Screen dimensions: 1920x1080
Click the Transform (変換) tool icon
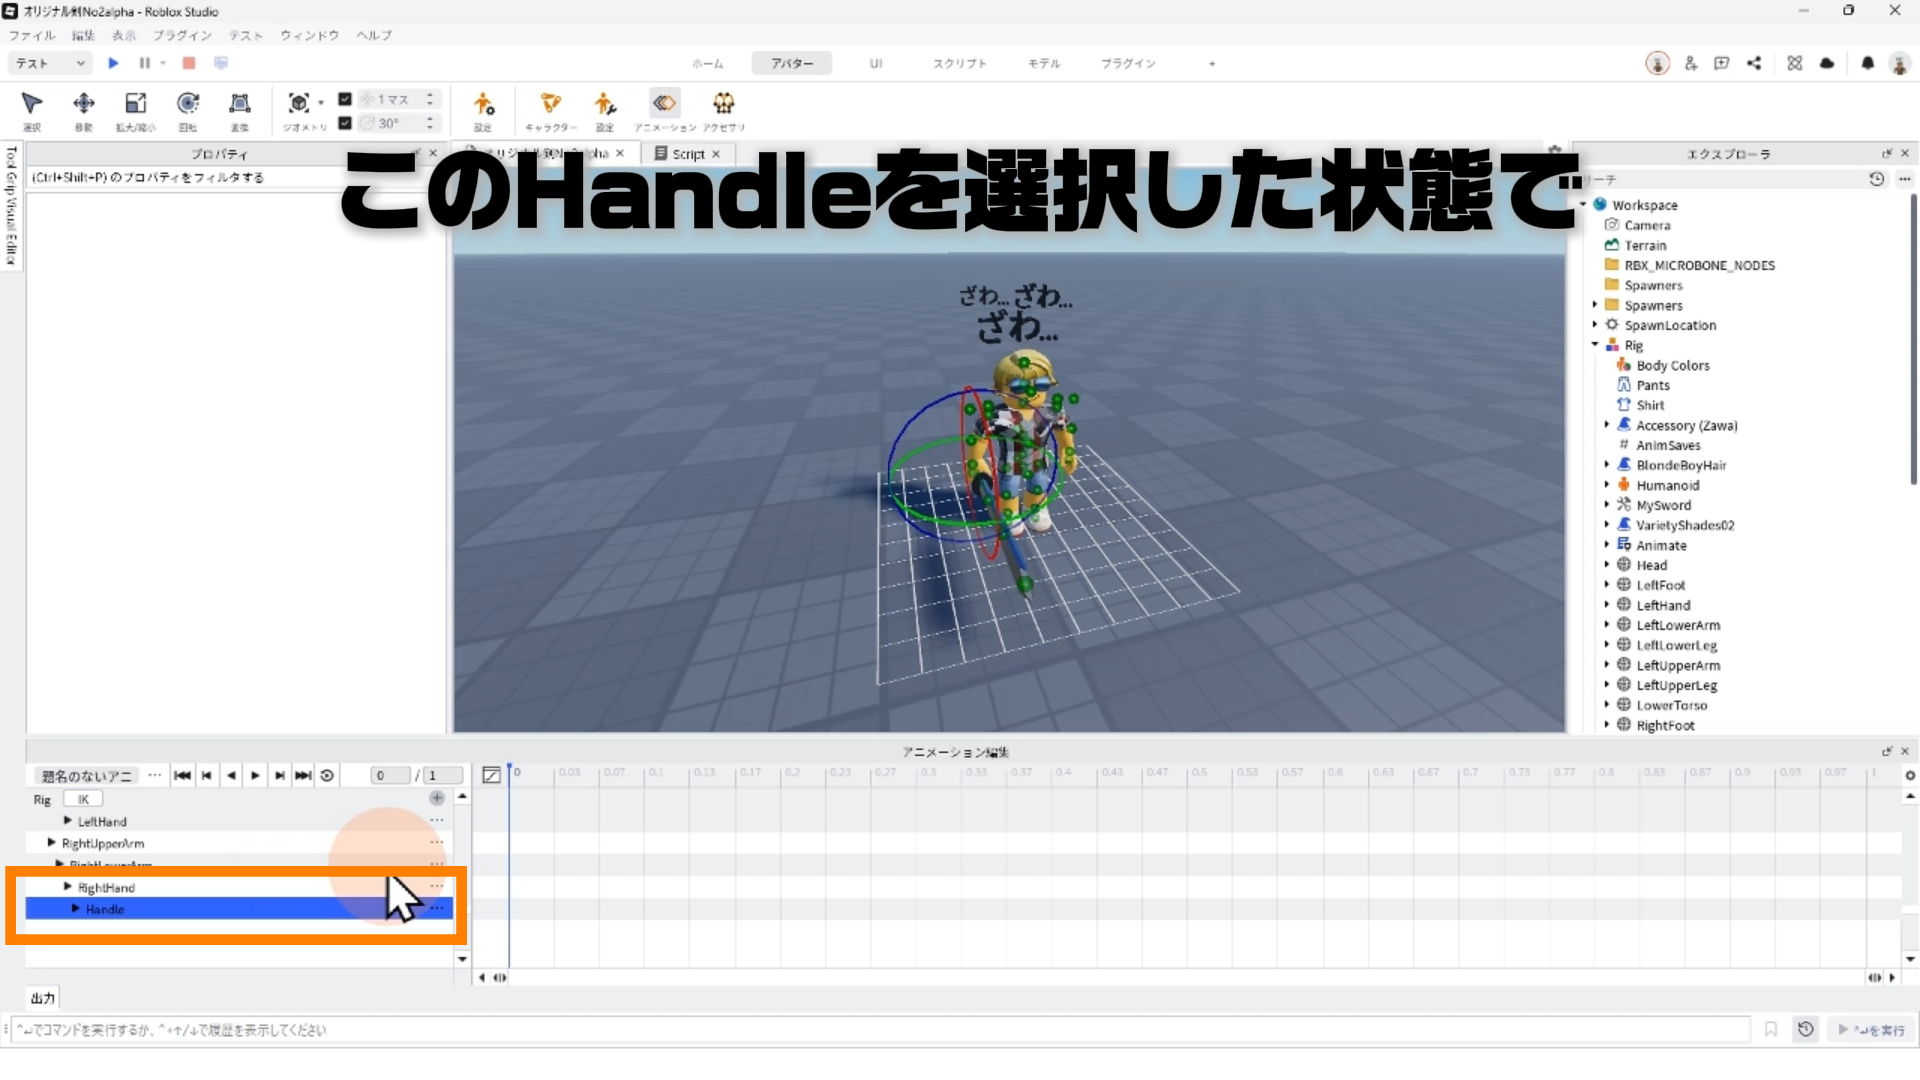point(239,104)
